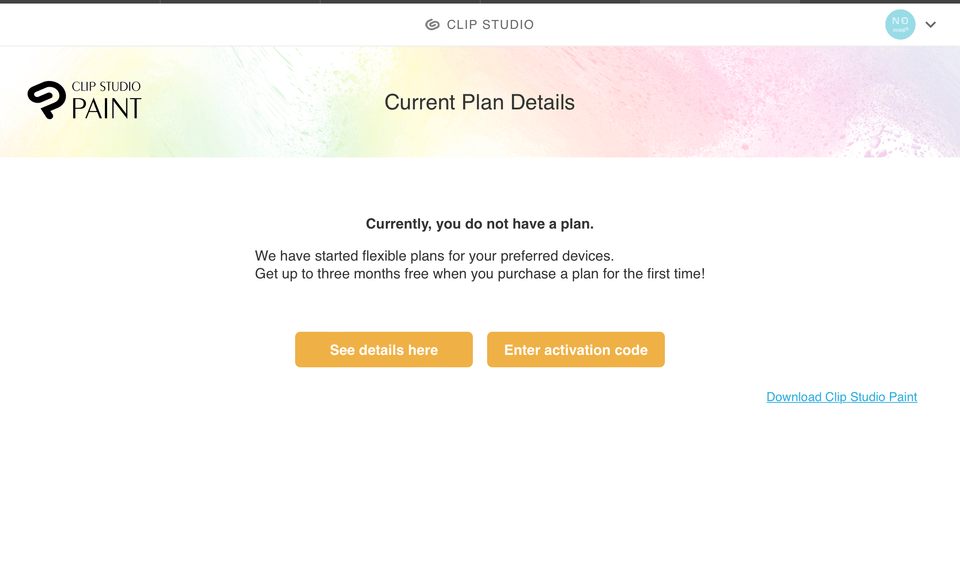Click the 'Enter activation code' button
The image size is (960, 587).
(576, 349)
